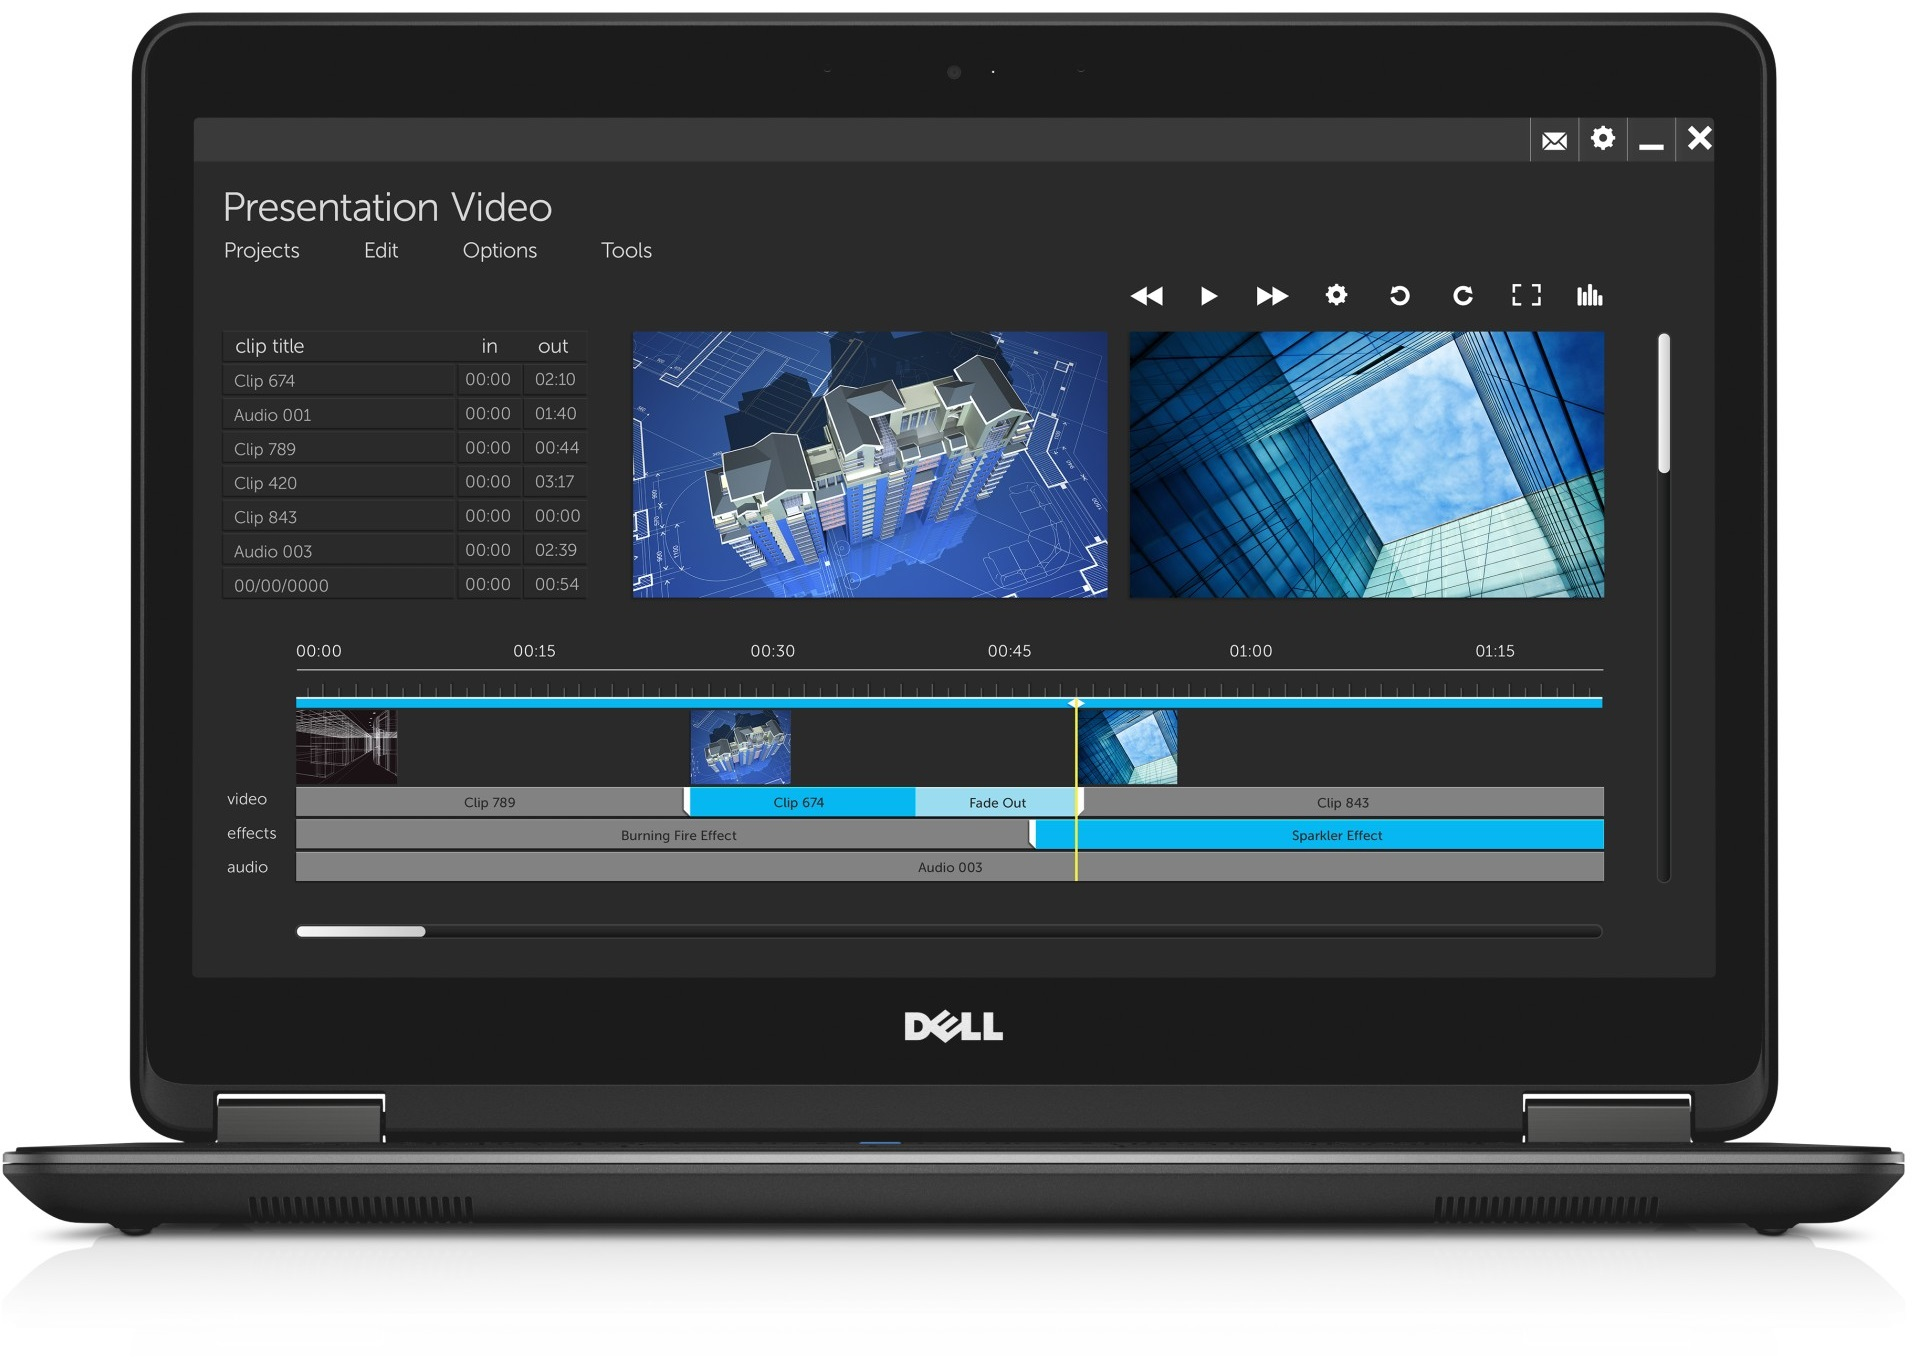Select wireframe thumbnail on timeline
Image resolution: width=1912 pixels, height=1368 pixels.
346,746
